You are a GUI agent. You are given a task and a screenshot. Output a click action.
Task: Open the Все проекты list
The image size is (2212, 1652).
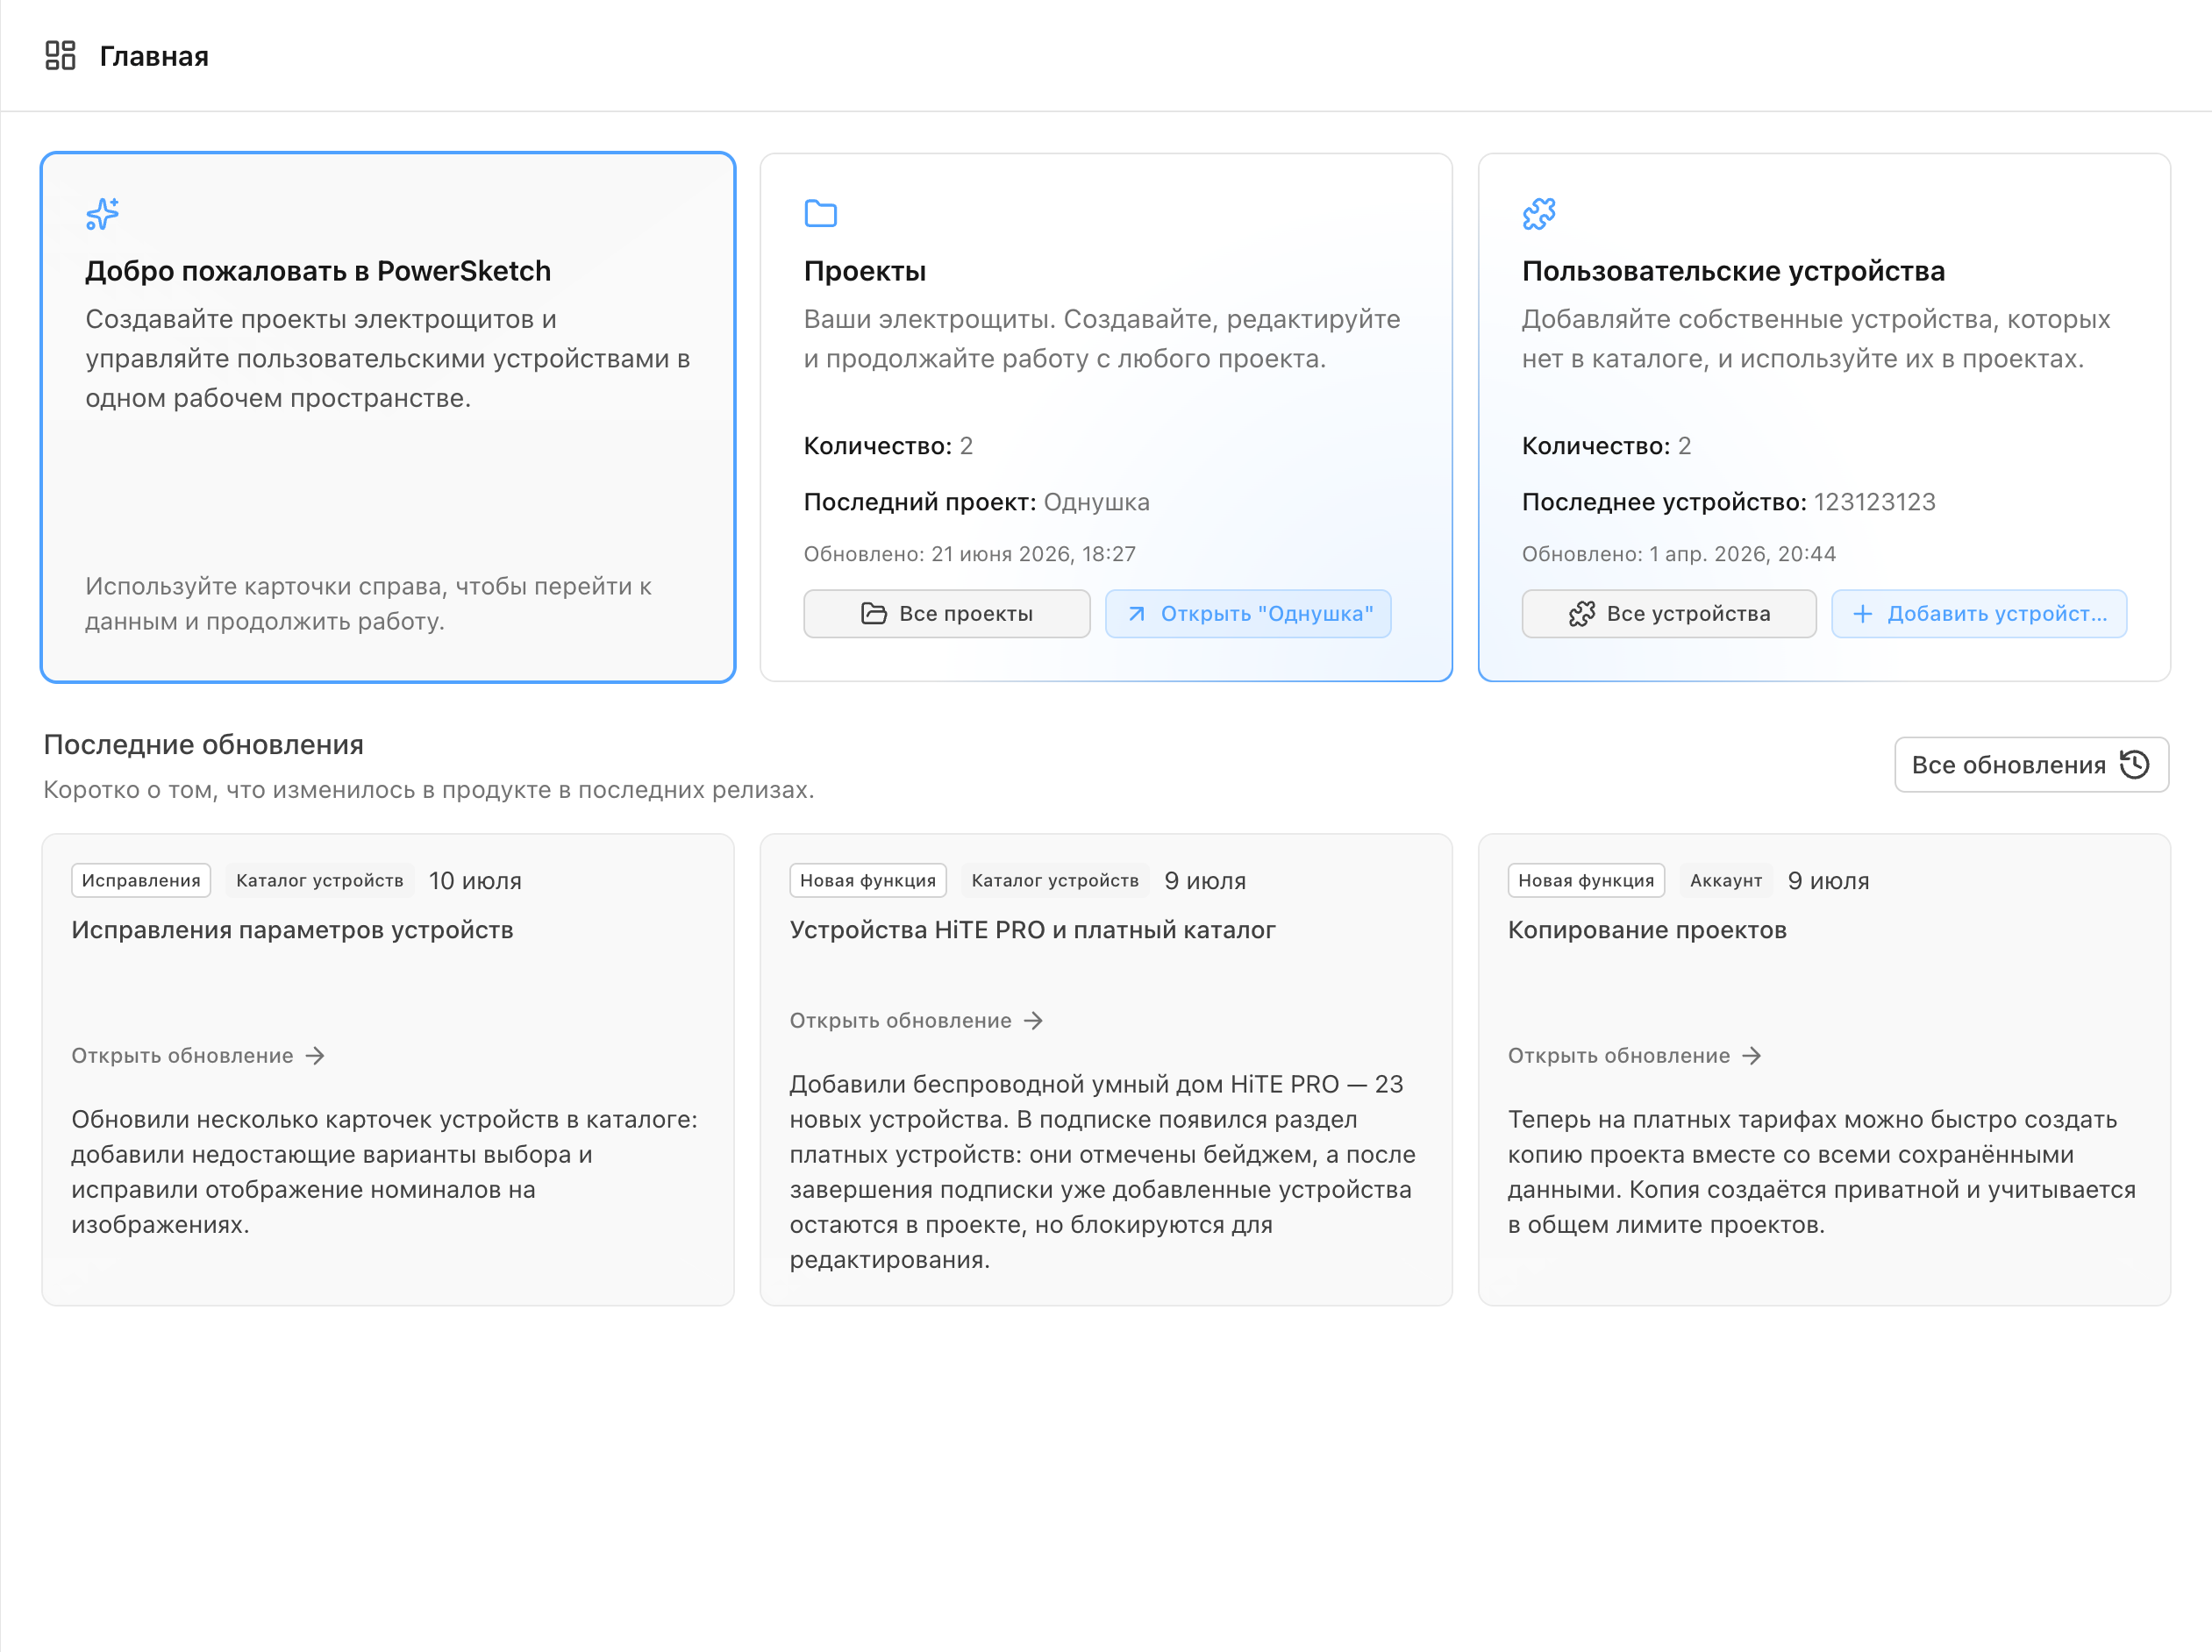[946, 614]
